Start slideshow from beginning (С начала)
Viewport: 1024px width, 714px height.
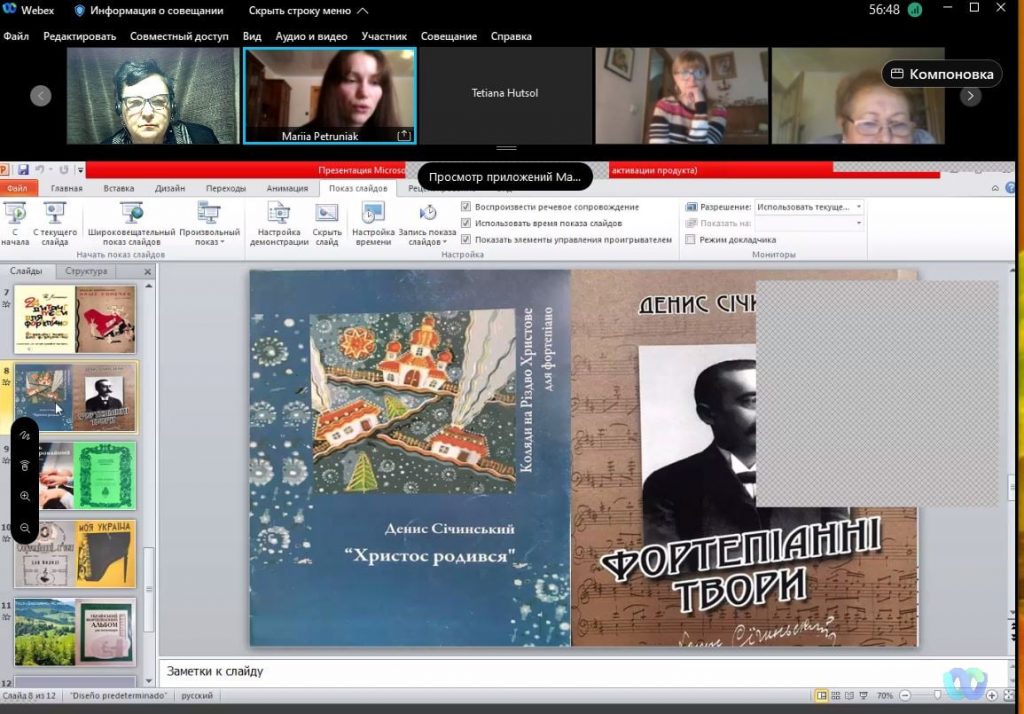pyautogui.click(x=15, y=224)
